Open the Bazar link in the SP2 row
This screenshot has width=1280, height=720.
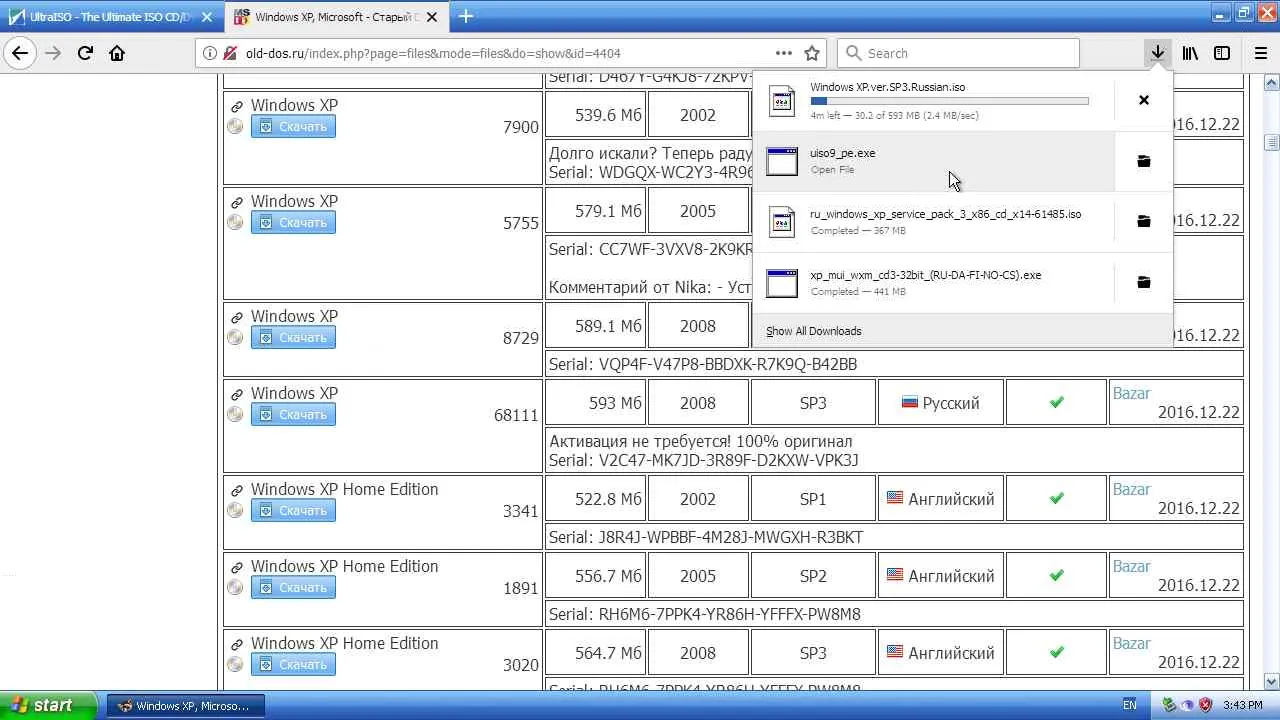click(1131, 567)
